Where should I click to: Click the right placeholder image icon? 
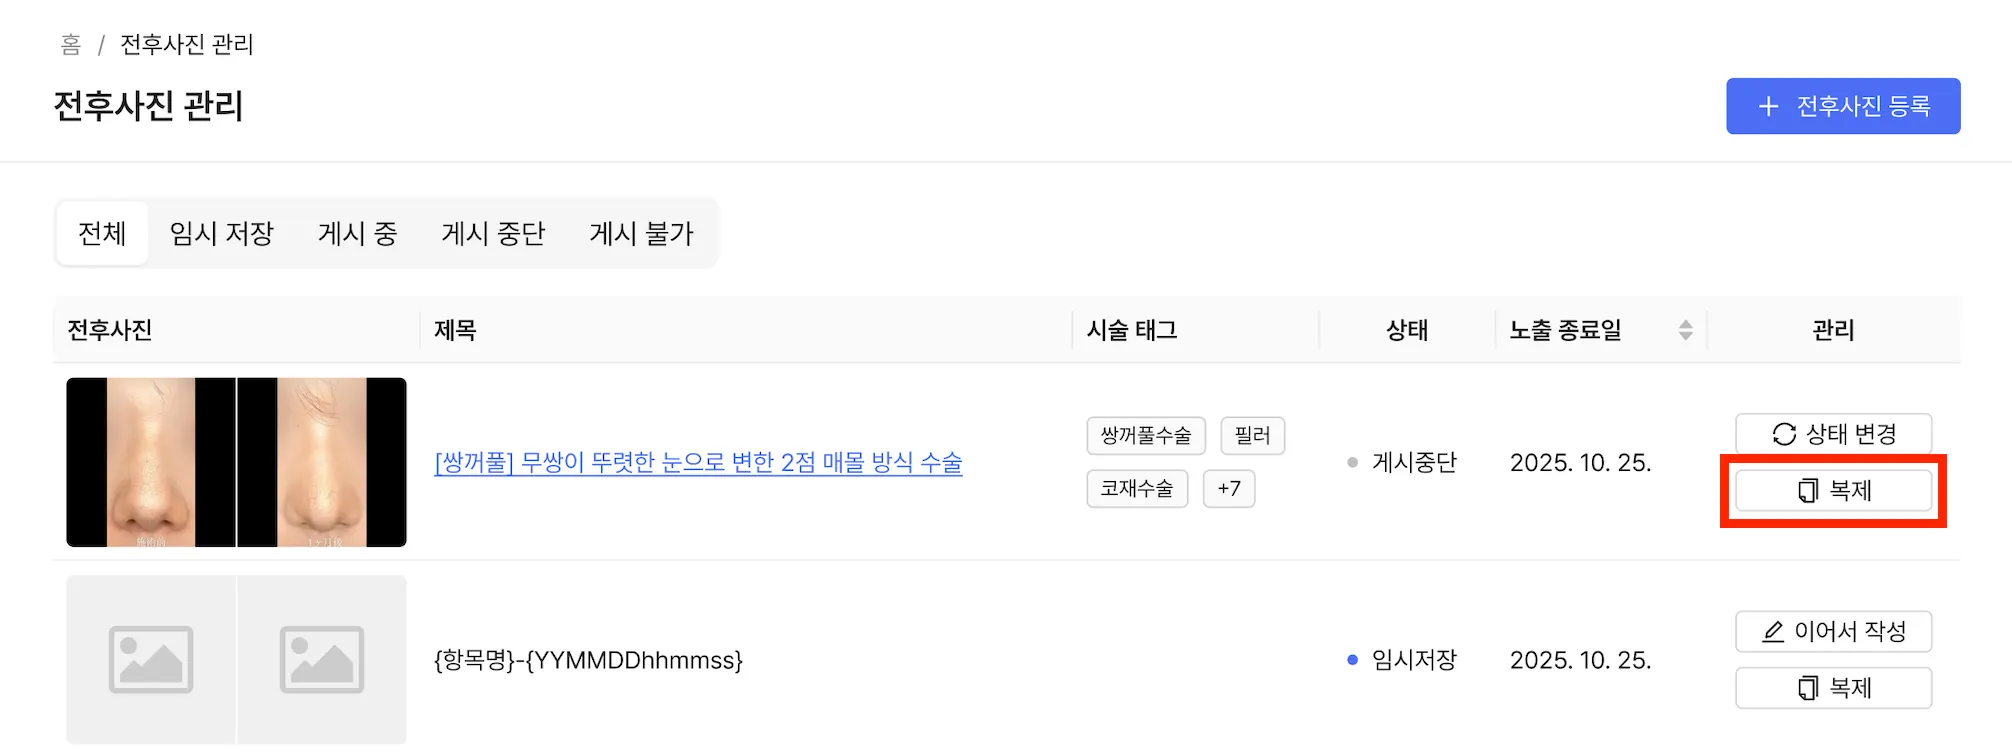[x=322, y=660]
